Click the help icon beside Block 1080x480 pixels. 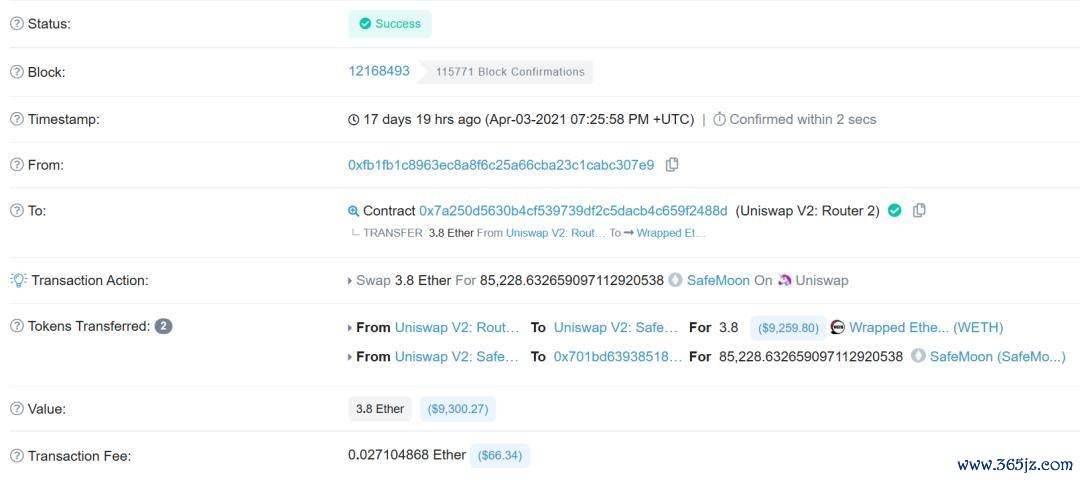click(17, 72)
